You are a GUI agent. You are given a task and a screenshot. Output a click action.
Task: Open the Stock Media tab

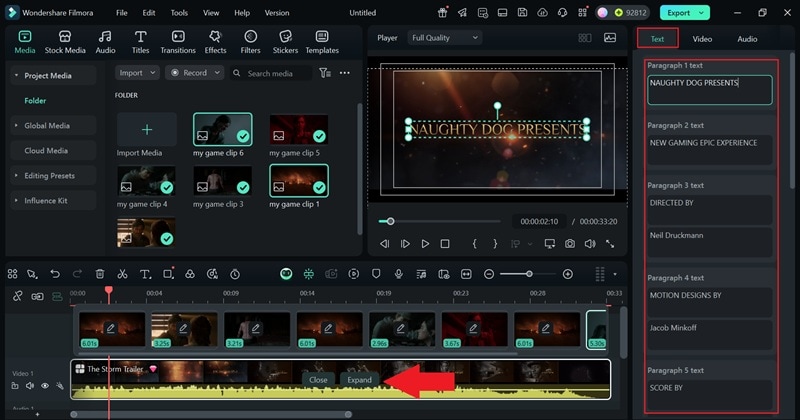[65, 42]
